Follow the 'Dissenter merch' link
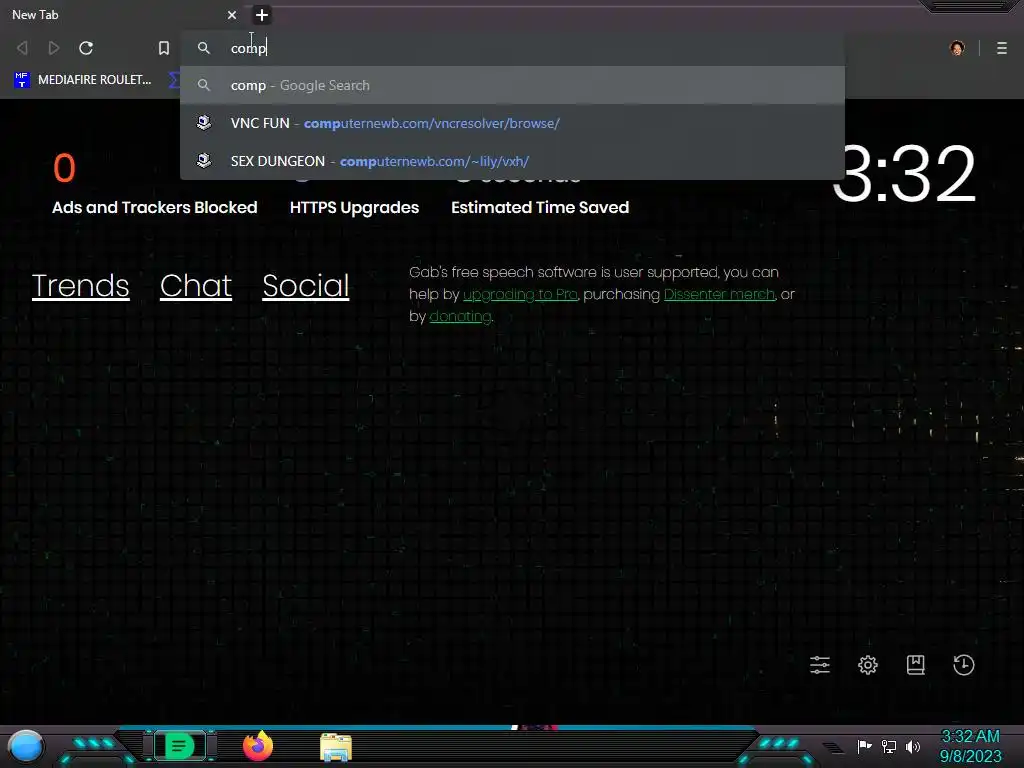 click(719, 295)
